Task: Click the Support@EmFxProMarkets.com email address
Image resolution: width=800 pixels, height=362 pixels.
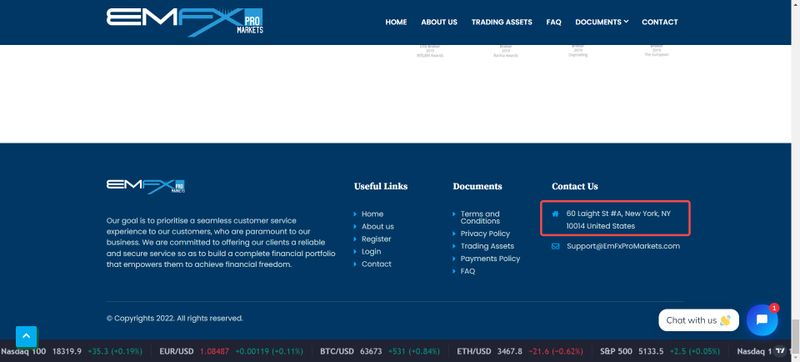Action: 623,246
